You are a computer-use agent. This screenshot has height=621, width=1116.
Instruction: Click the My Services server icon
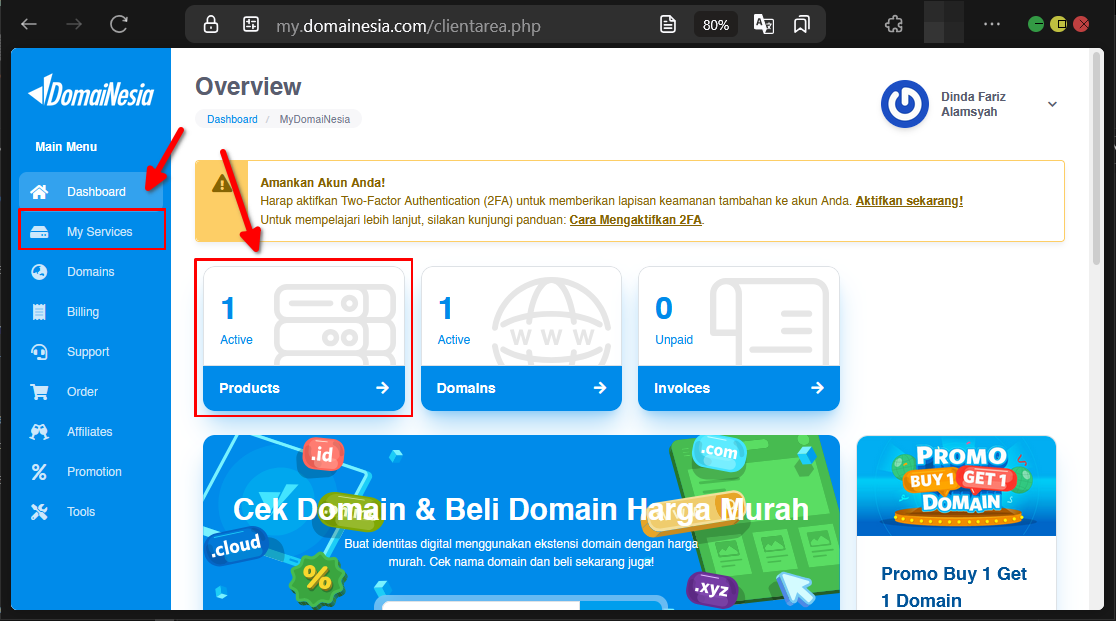(39, 232)
